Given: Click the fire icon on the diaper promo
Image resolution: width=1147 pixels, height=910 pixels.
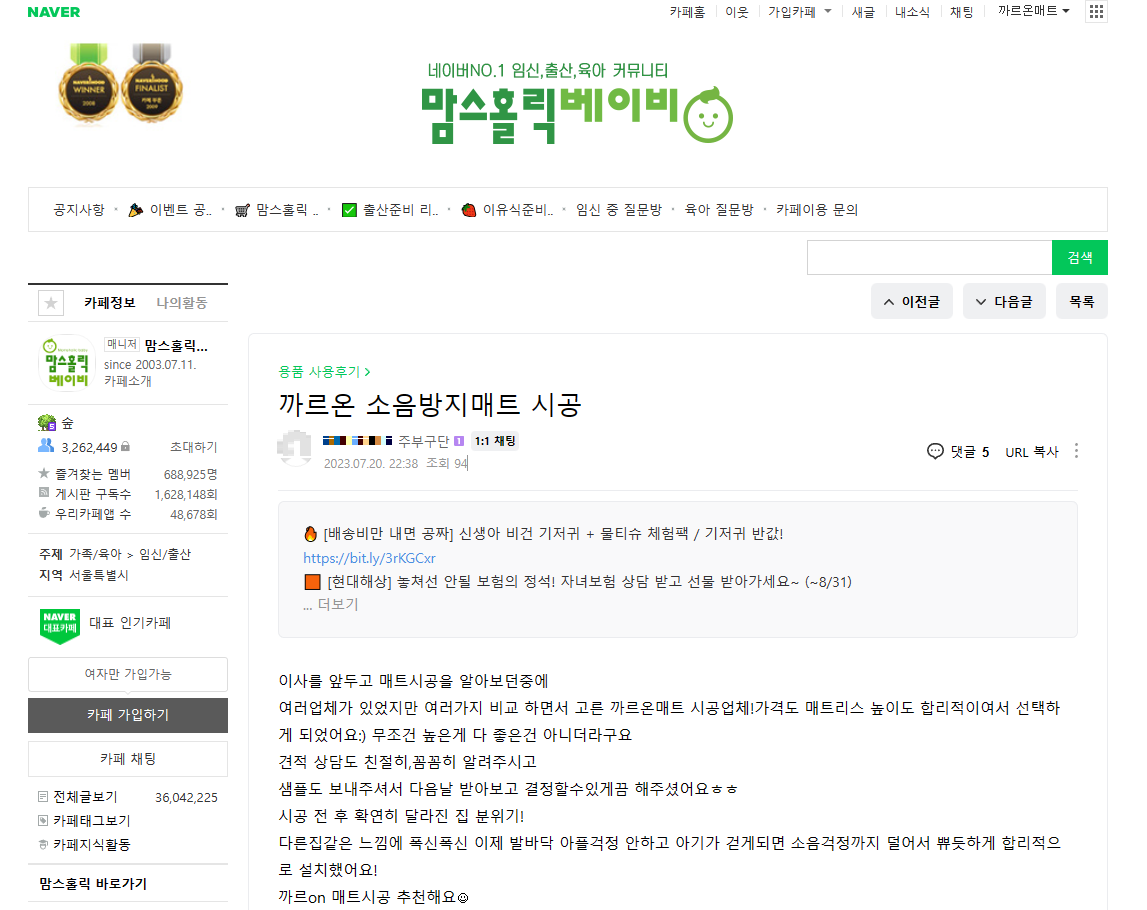Looking at the screenshot, I should [x=311, y=534].
